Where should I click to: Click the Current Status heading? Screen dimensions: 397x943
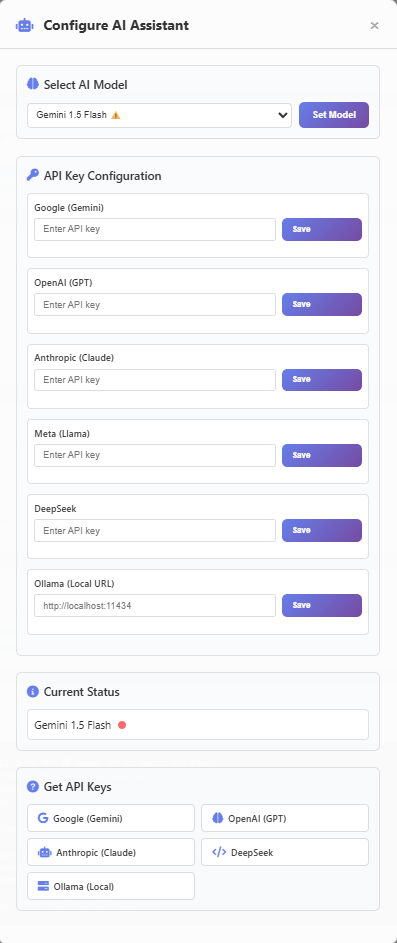click(82, 692)
